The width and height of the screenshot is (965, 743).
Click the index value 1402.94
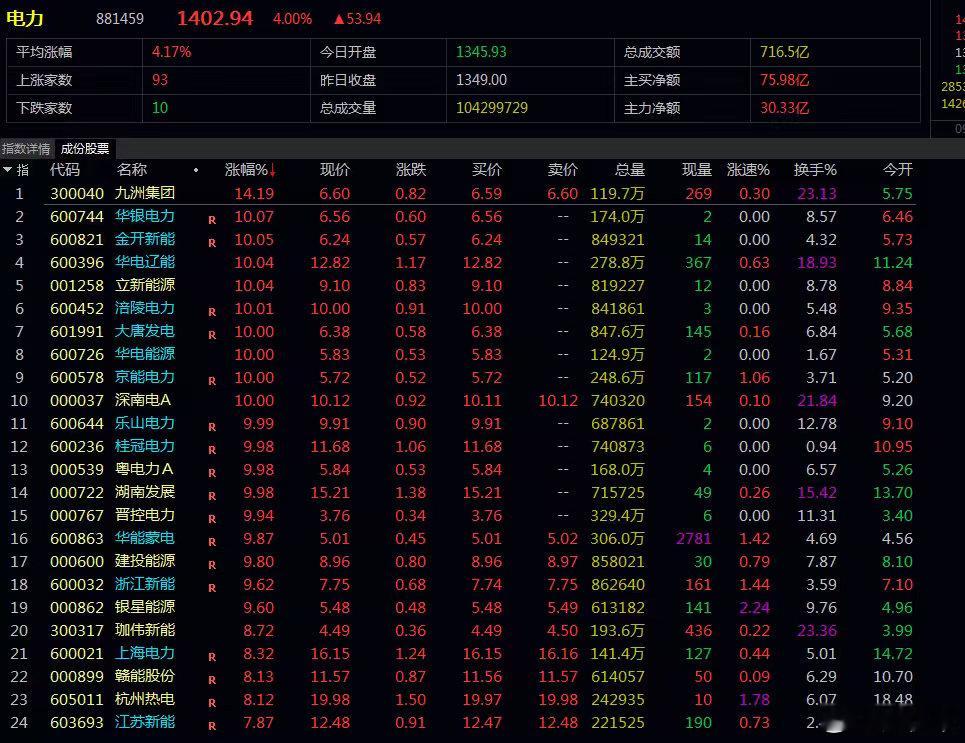point(215,18)
